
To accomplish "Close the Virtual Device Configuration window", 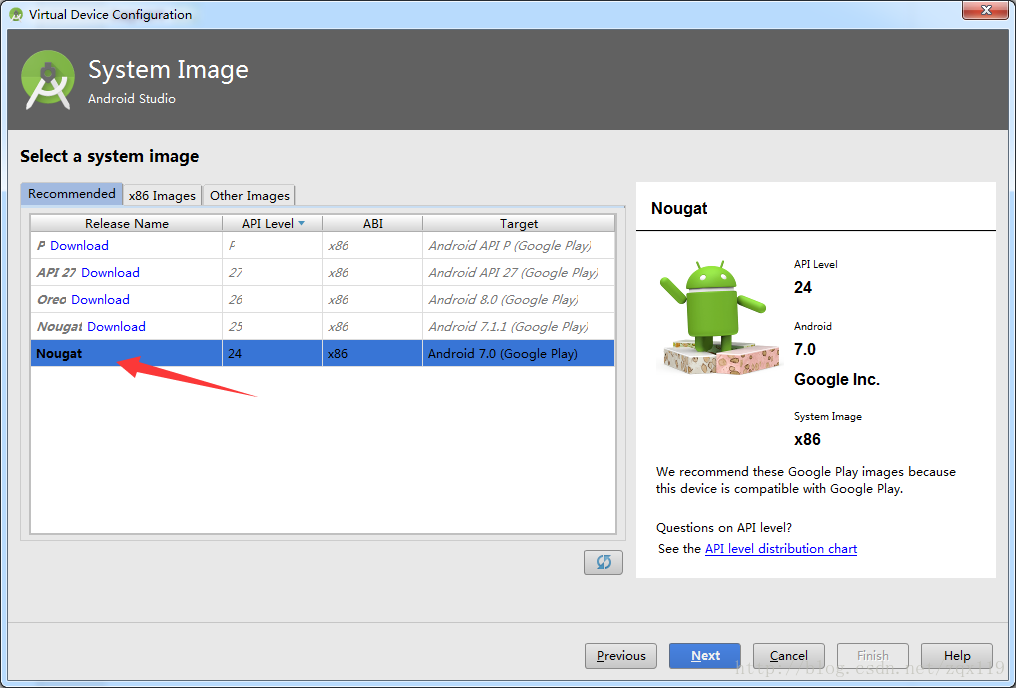I will click(x=985, y=10).
